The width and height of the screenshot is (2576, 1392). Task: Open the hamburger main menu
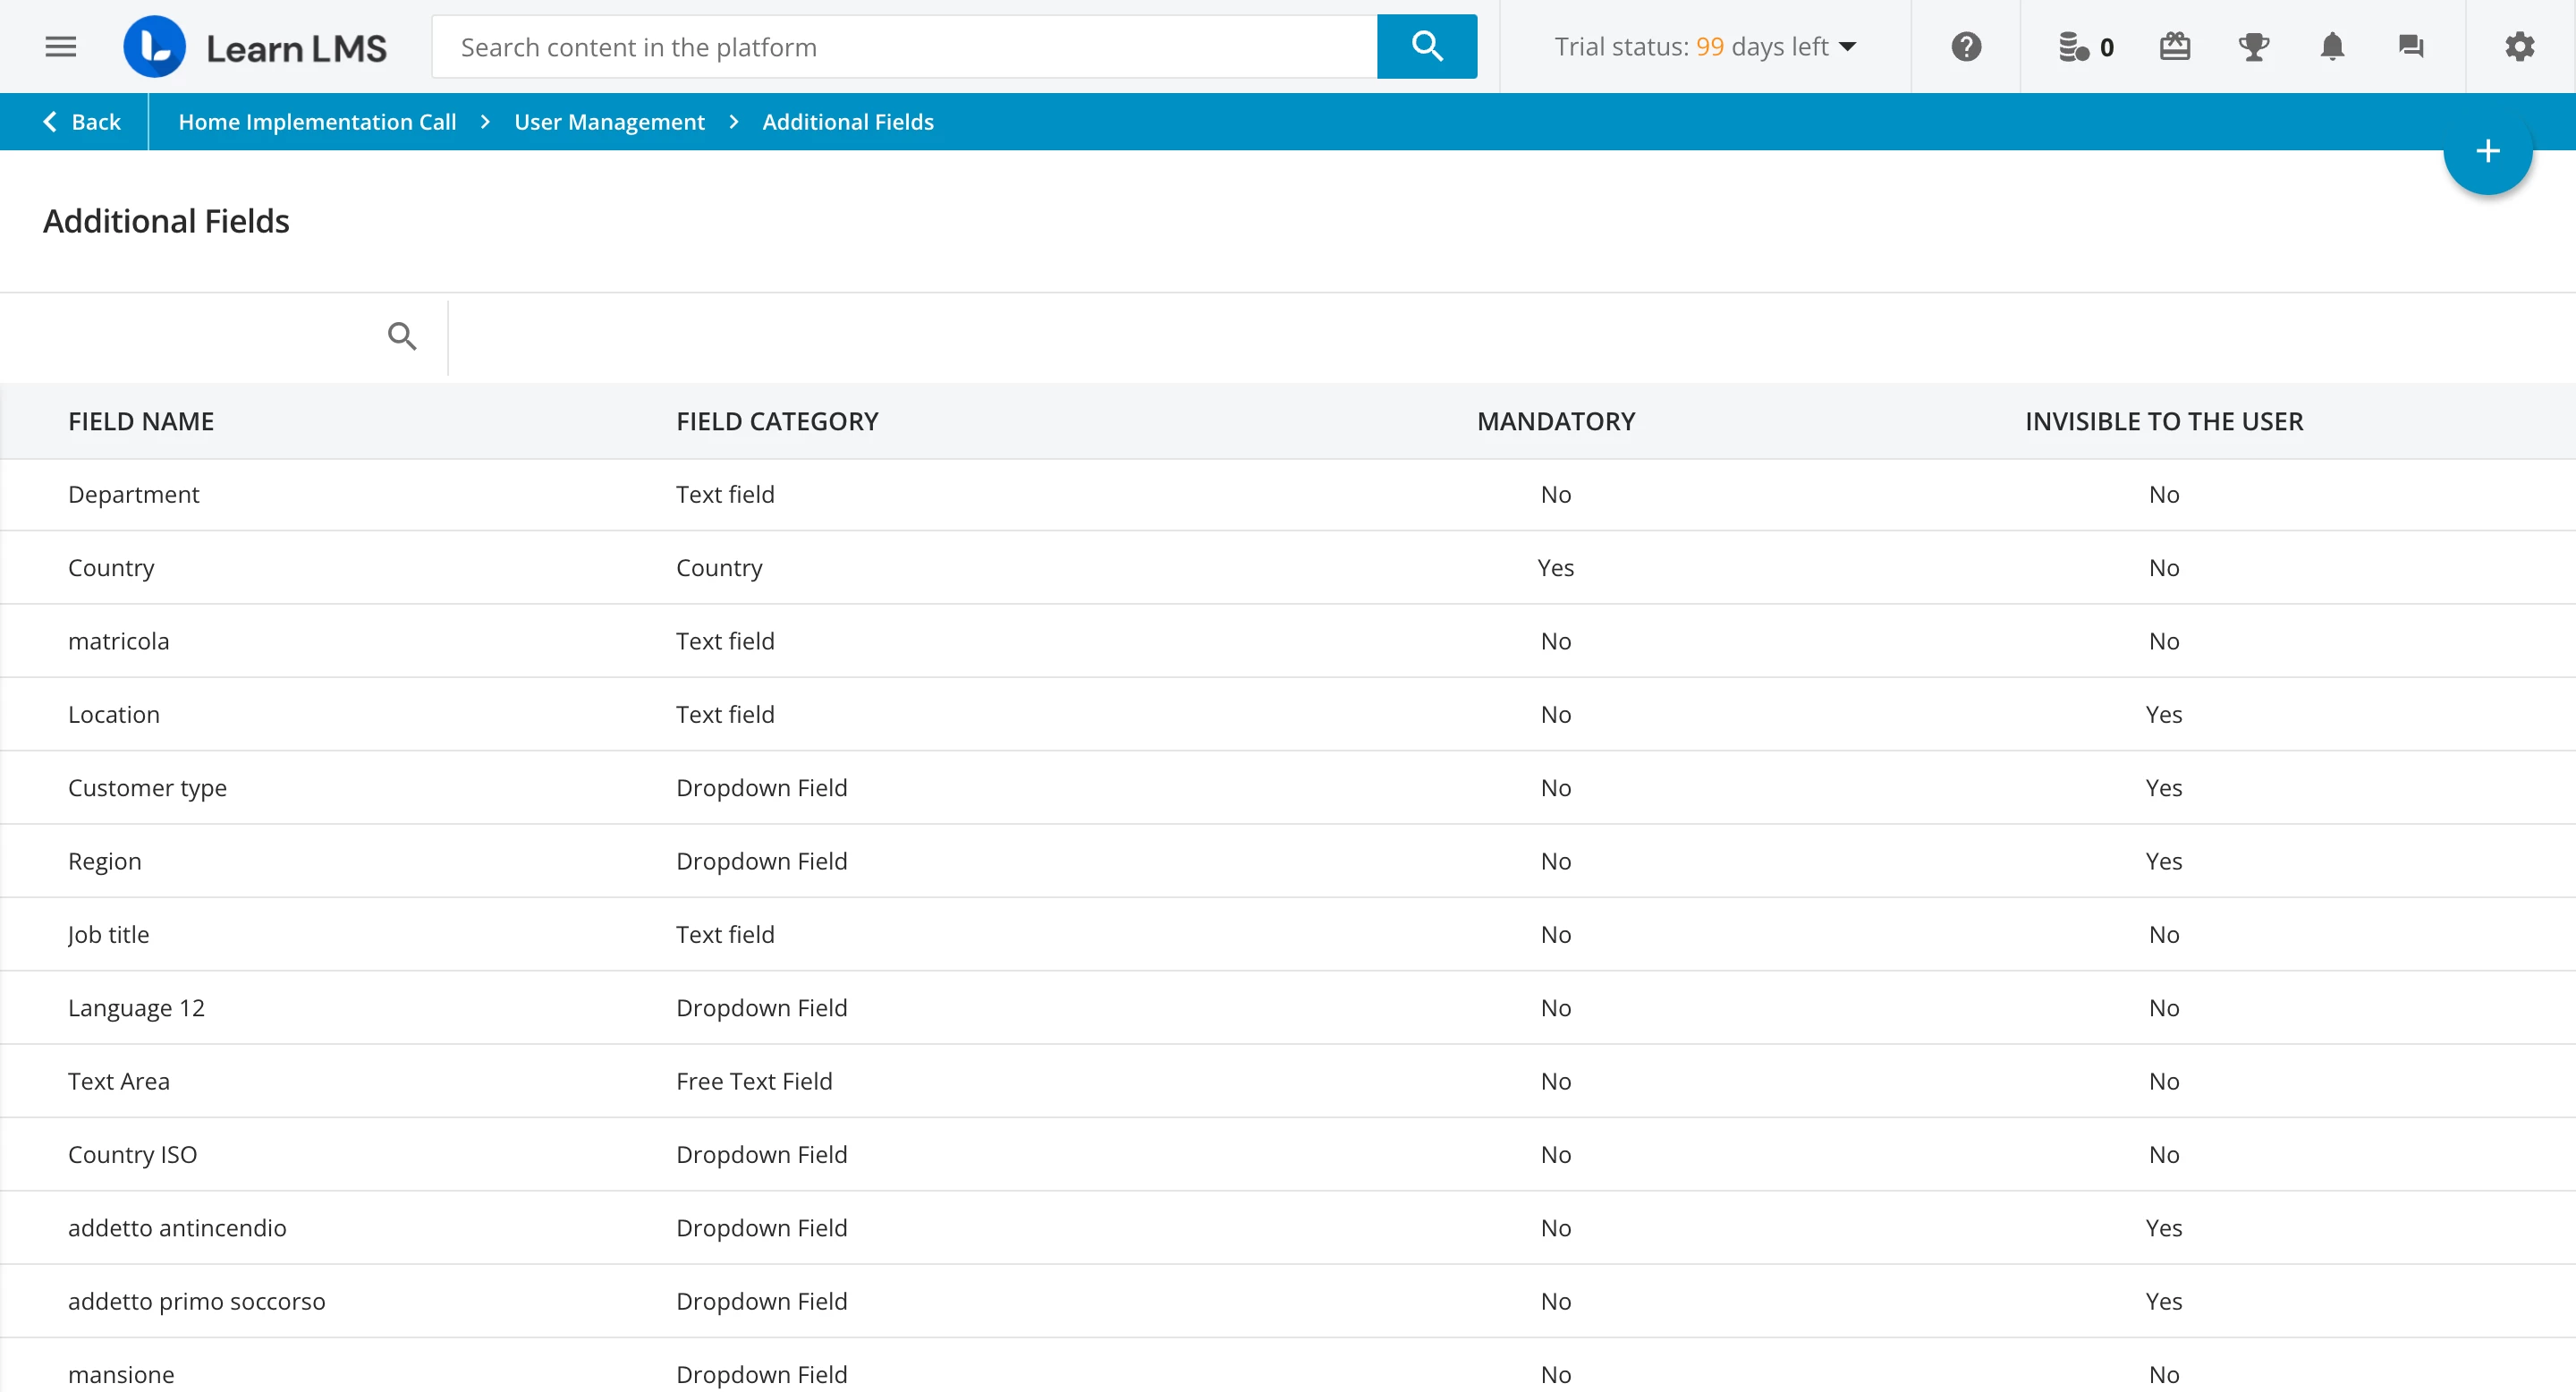click(61, 47)
